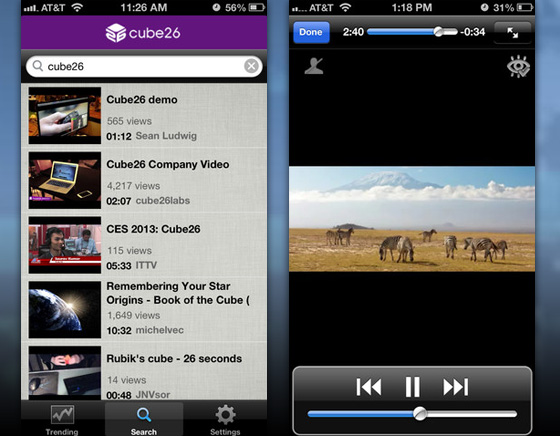Tap the left phone battery icon

(x=257, y=7)
